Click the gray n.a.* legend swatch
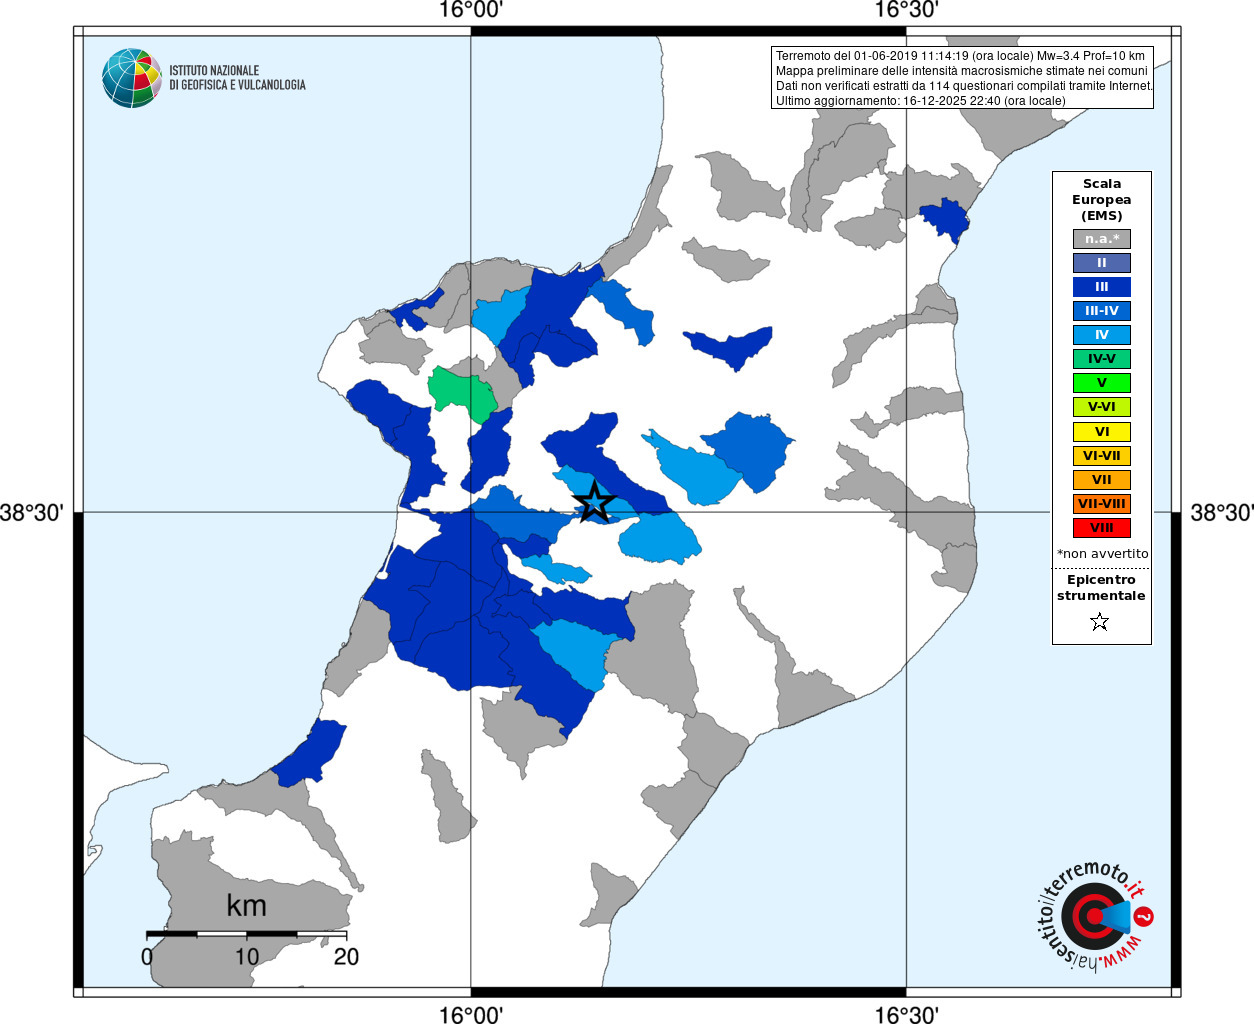 click(1102, 239)
